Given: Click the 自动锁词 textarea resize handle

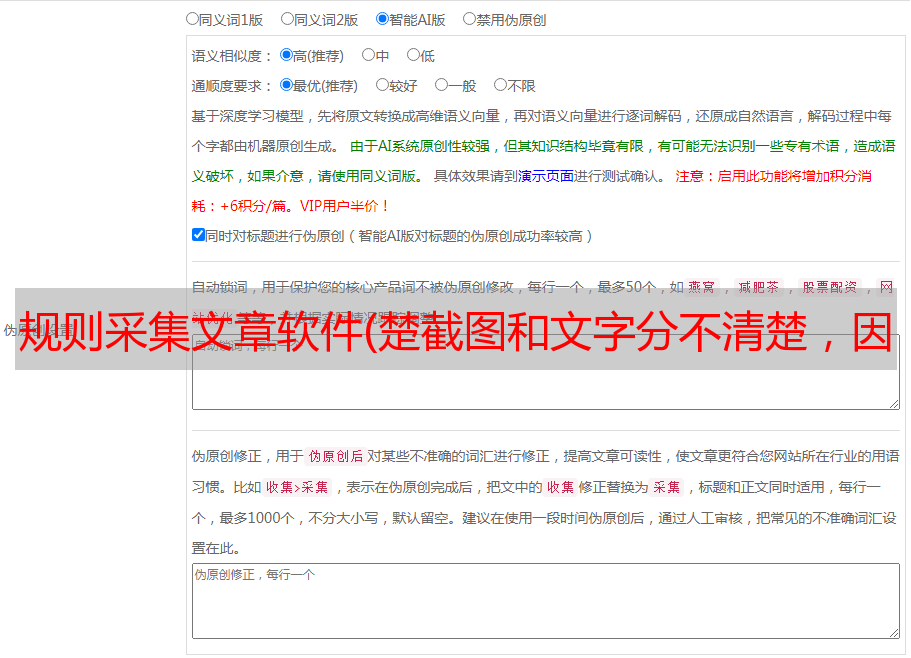Looking at the screenshot, I should pos(894,404).
